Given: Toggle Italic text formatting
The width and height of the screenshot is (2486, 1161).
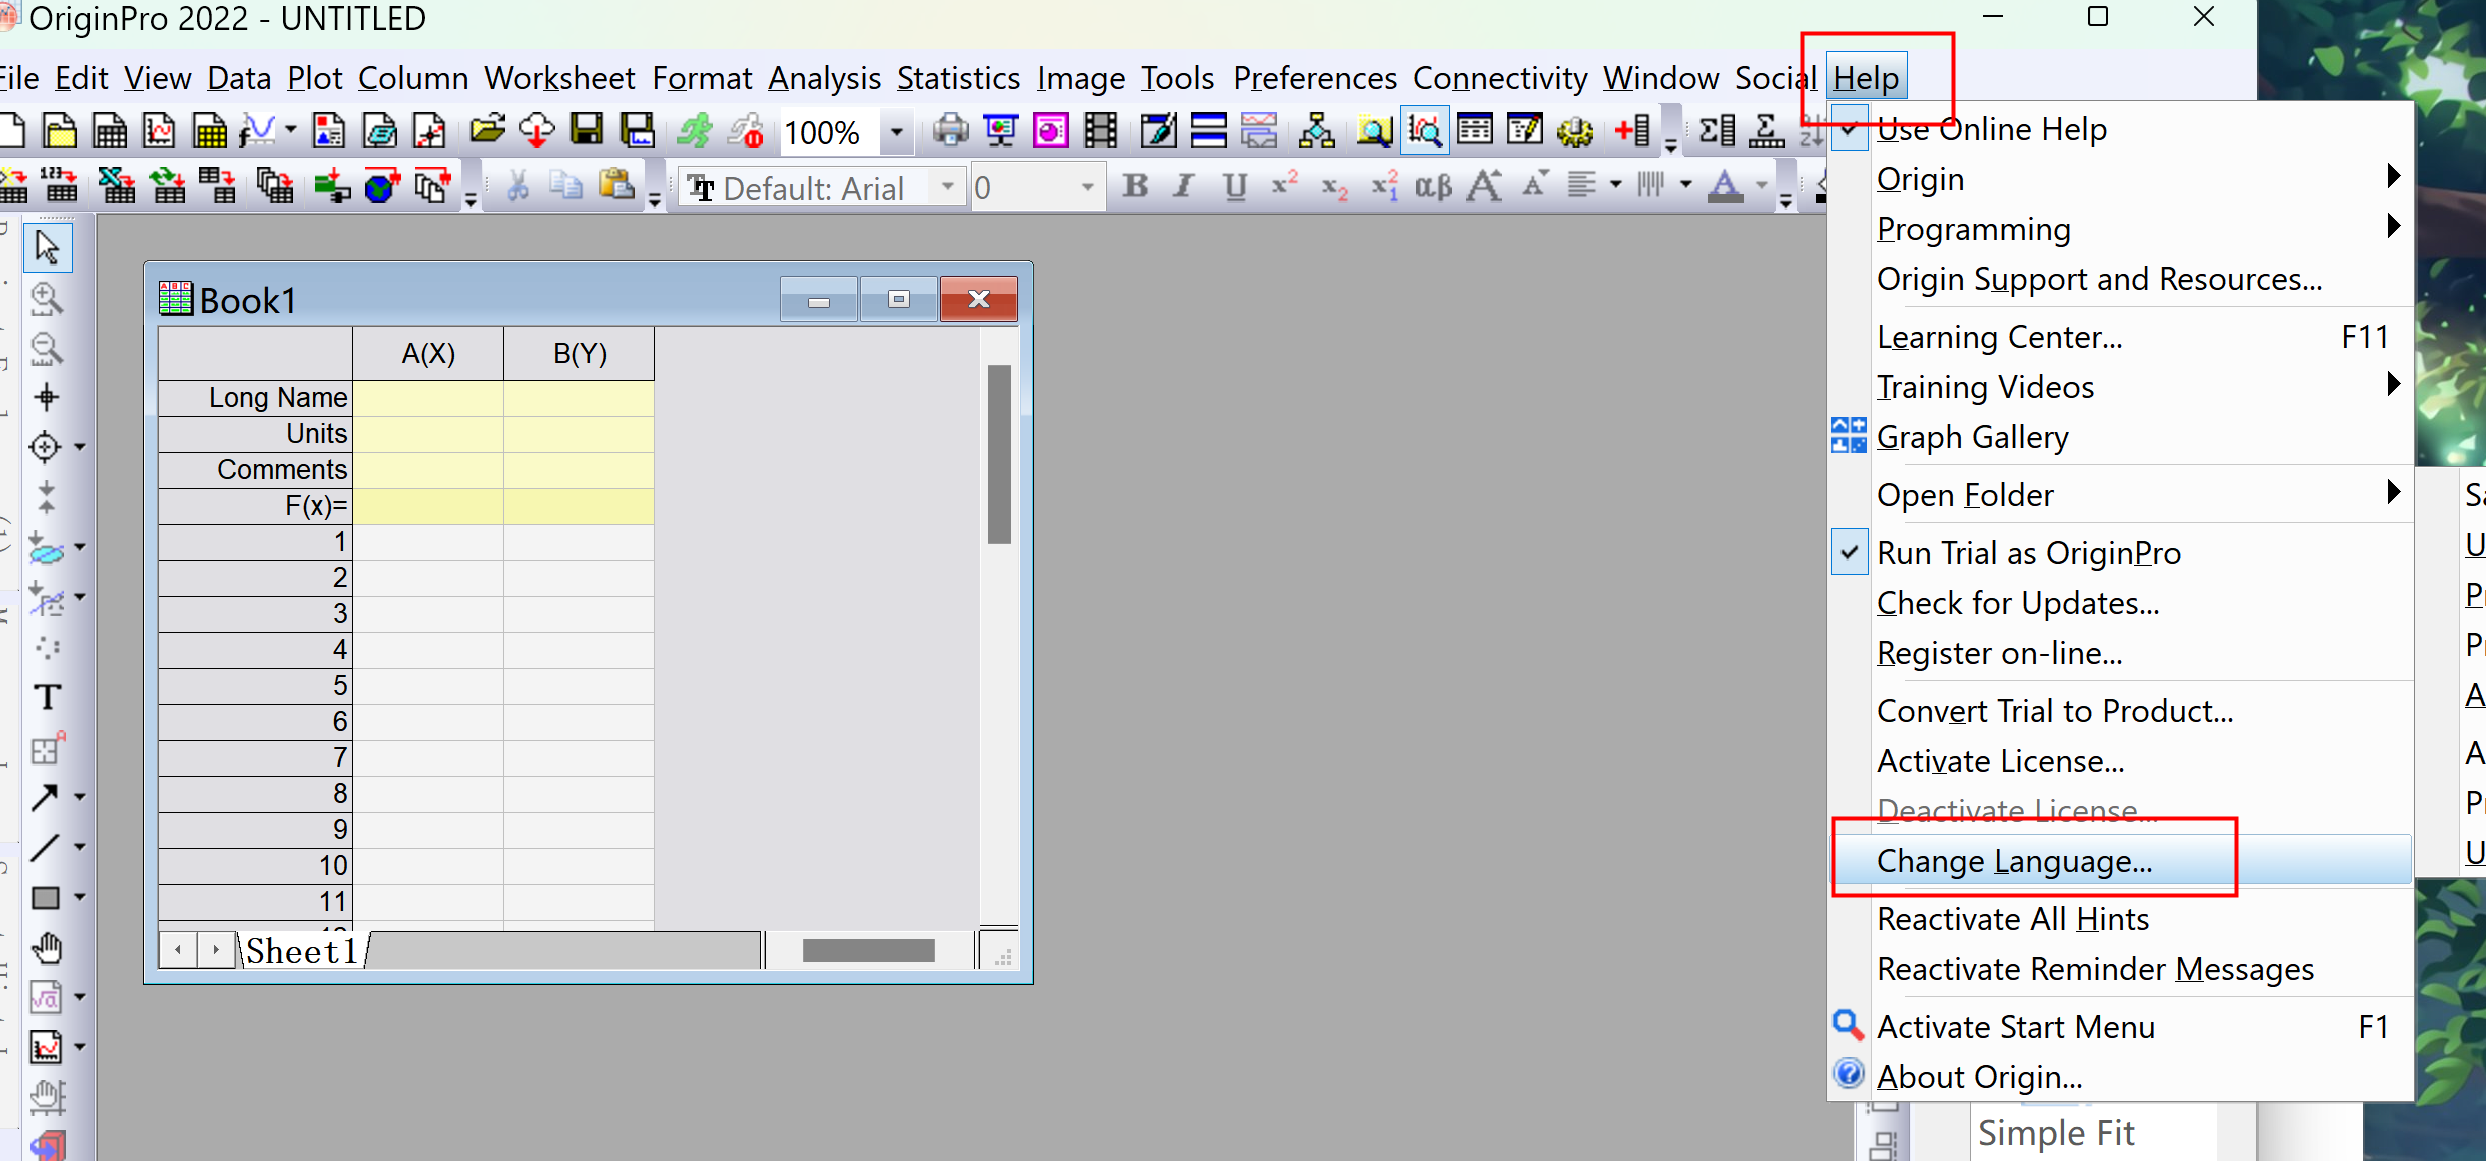Looking at the screenshot, I should point(1184,187).
